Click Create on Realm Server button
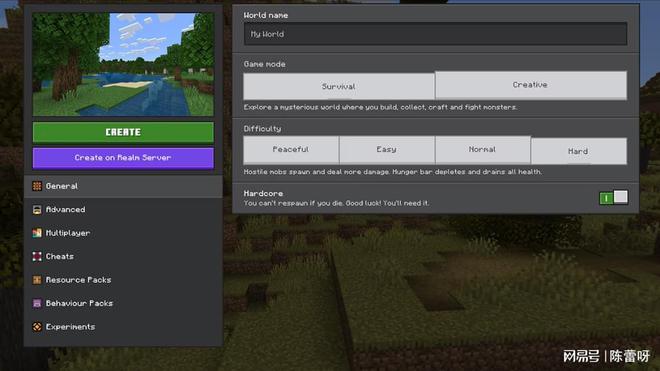Screen dimensions: 660x371 click(123, 158)
